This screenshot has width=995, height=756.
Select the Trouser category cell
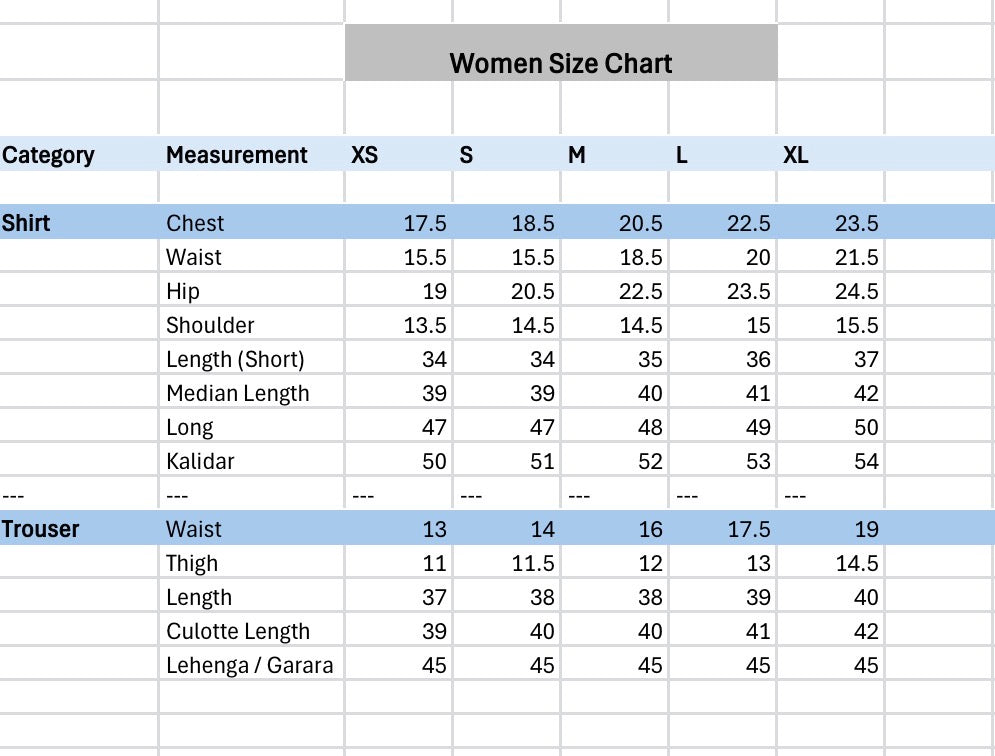coord(79,528)
